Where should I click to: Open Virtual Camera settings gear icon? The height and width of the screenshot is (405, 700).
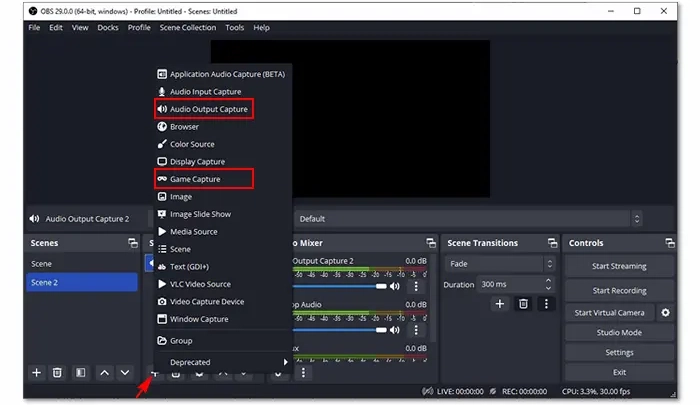(665, 313)
